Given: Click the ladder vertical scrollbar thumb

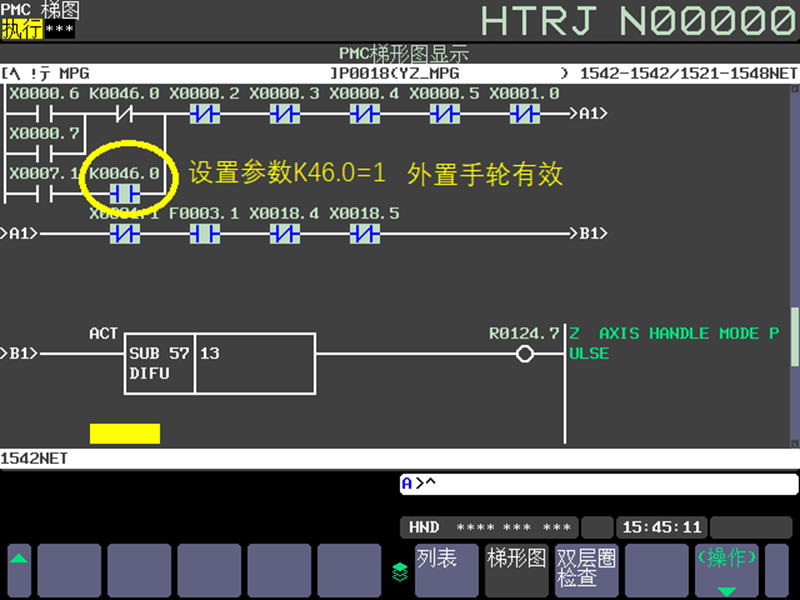Looking at the screenshot, I should tap(795, 336).
